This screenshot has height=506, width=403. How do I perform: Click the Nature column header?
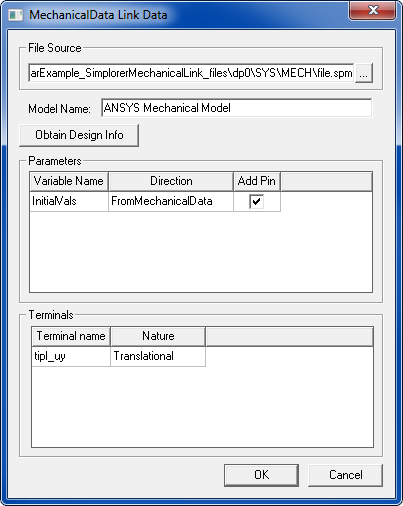158,336
